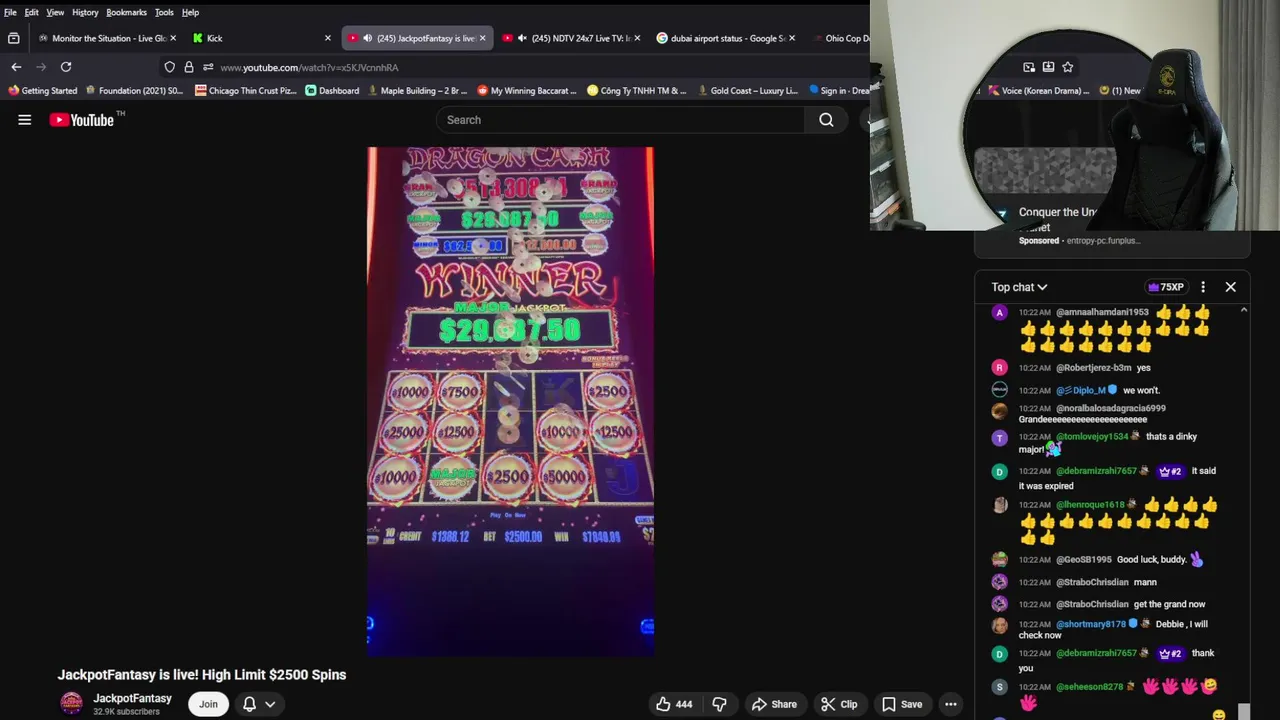Unmute the NDTV 24x7 tab speaker icon

coord(522,38)
